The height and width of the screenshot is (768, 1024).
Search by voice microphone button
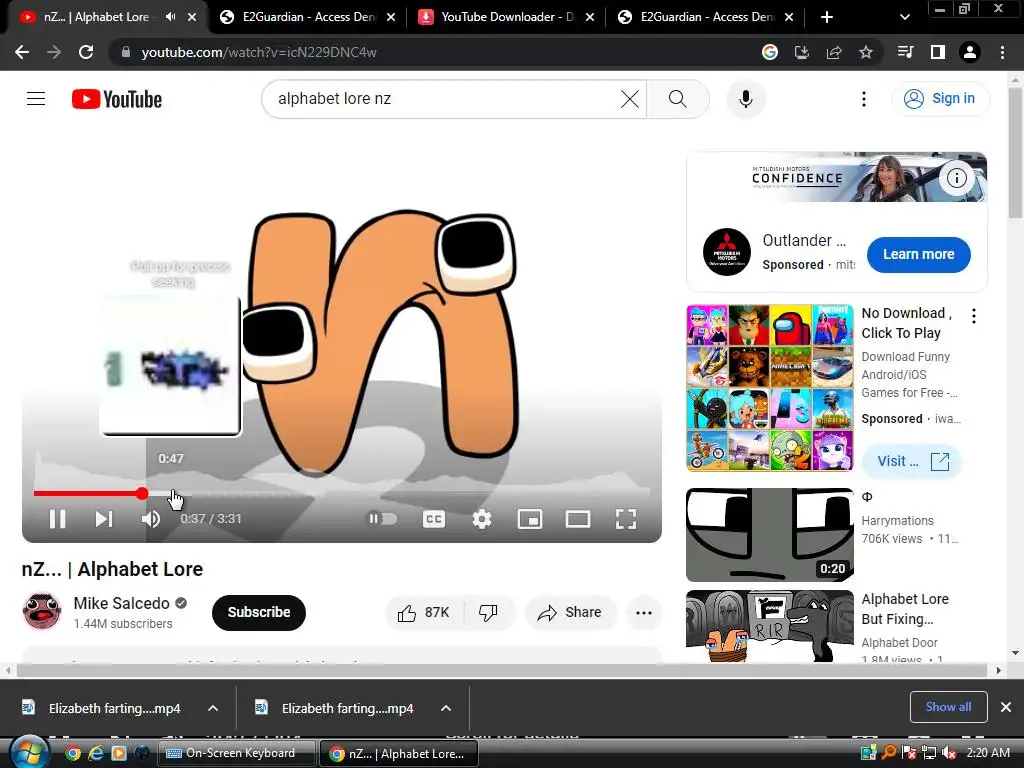(745, 99)
